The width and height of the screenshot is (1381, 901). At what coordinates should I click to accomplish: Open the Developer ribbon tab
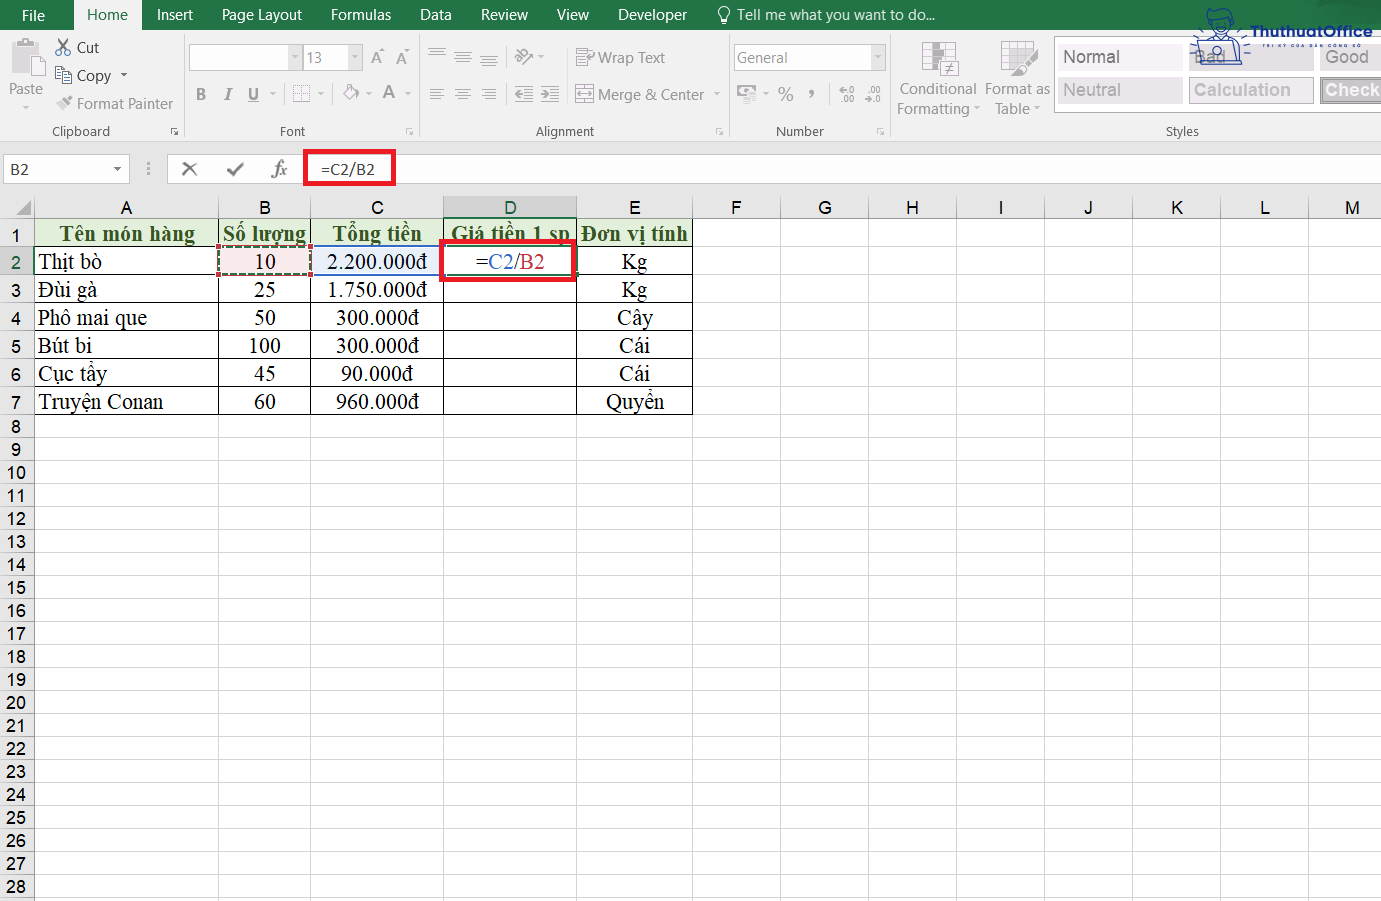tap(652, 14)
